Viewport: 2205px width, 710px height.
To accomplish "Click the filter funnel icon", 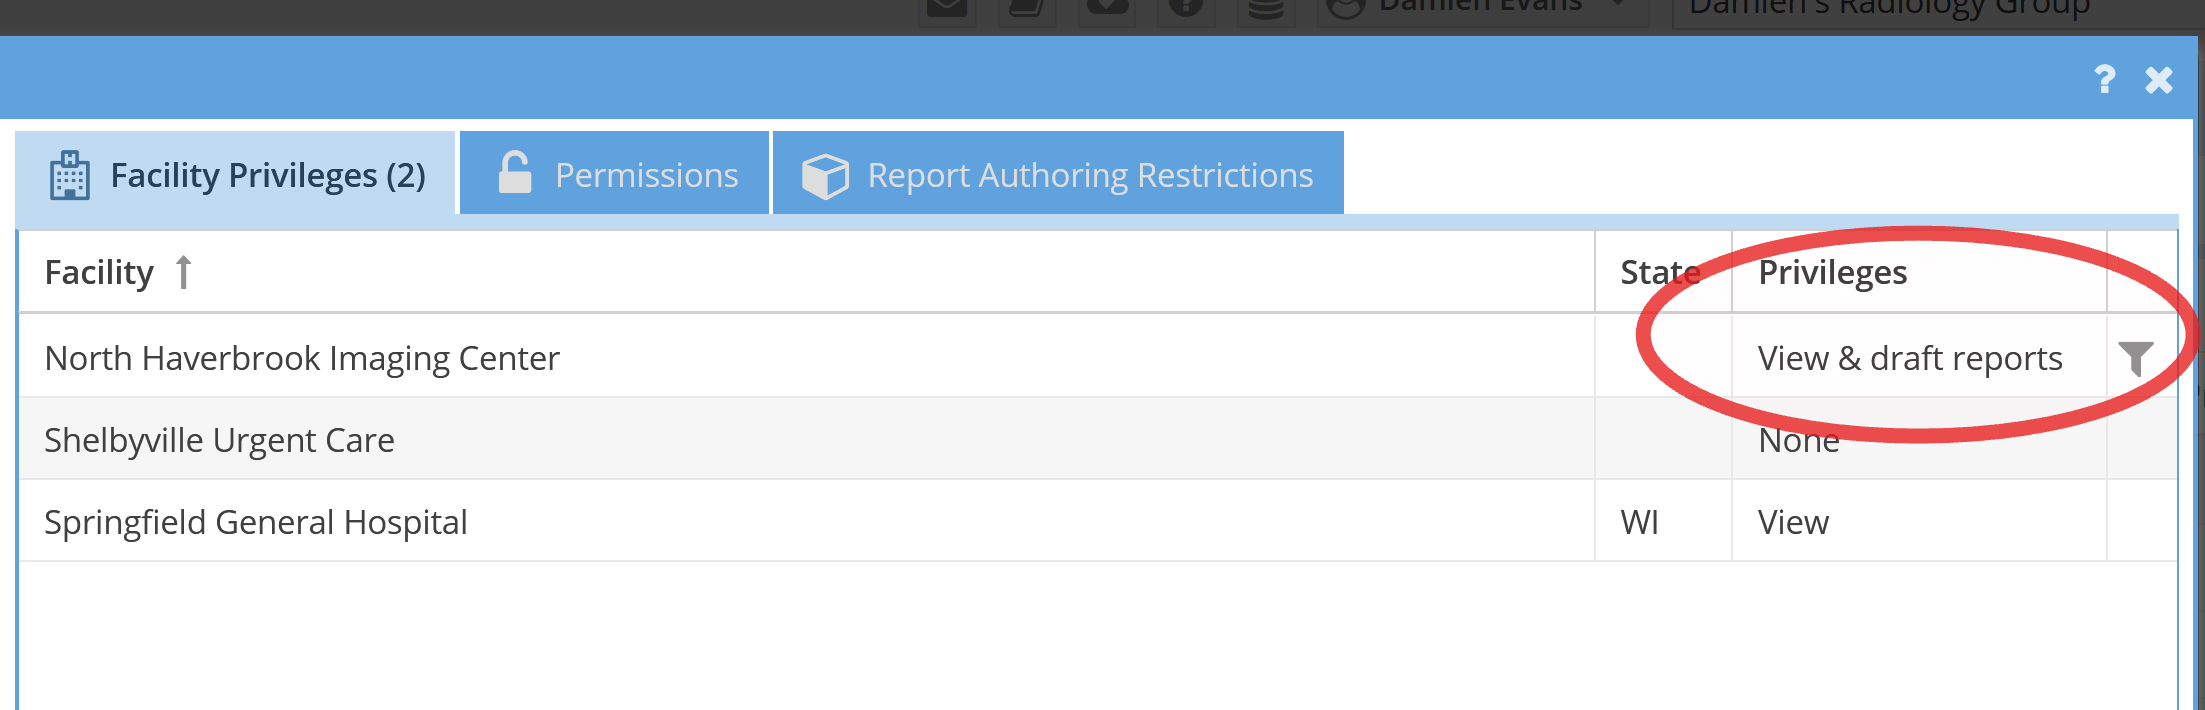I will [x=2135, y=357].
